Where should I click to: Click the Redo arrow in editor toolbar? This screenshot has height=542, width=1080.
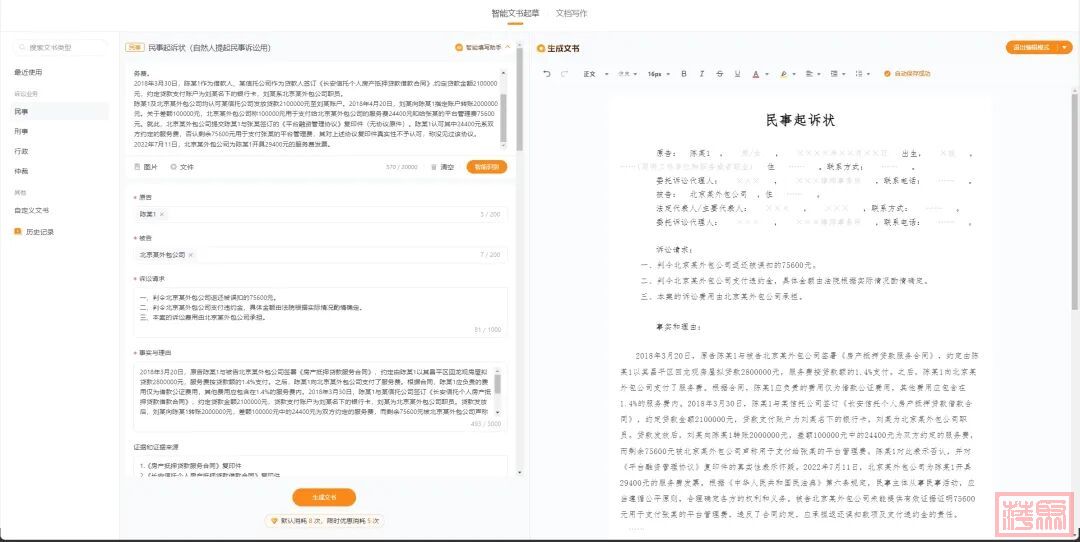564,74
